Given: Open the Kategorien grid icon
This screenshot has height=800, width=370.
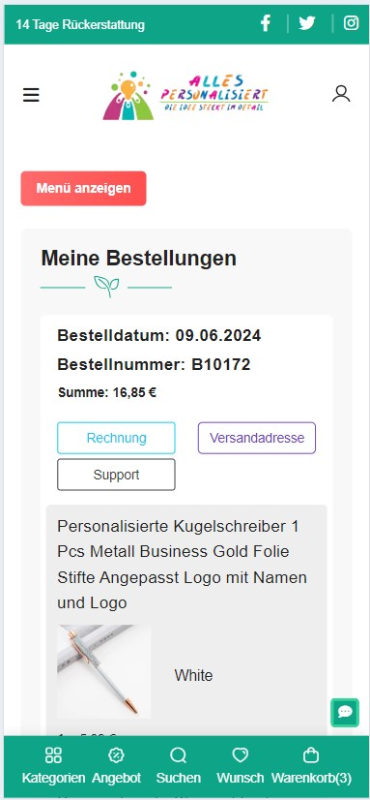Looking at the screenshot, I should pyautogui.click(x=53, y=755).
